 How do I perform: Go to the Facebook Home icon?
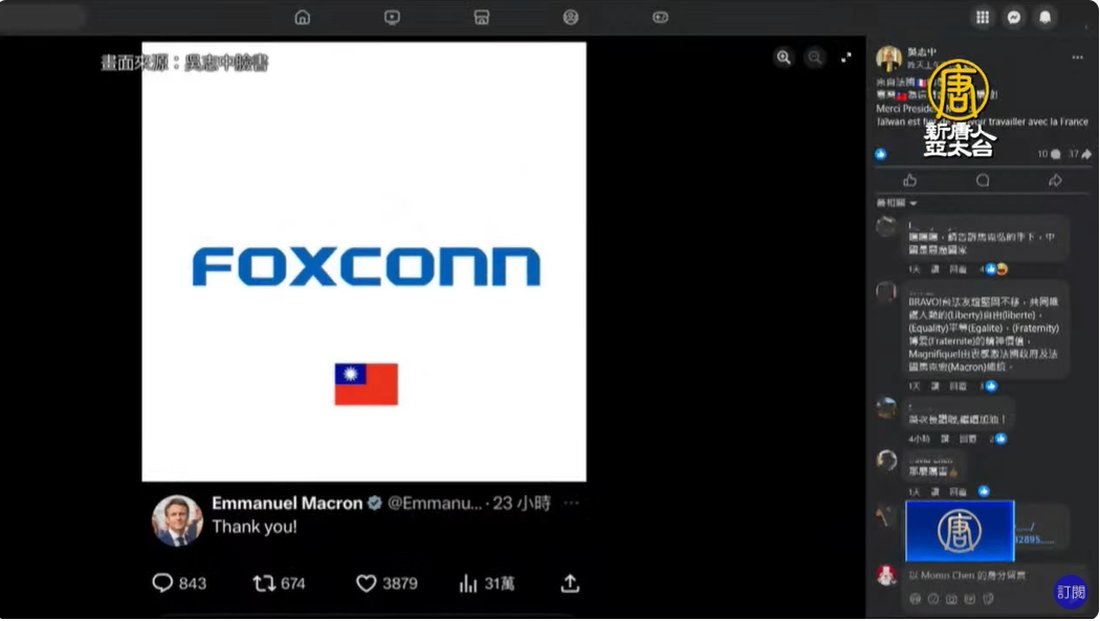click(x=302, y=18)
